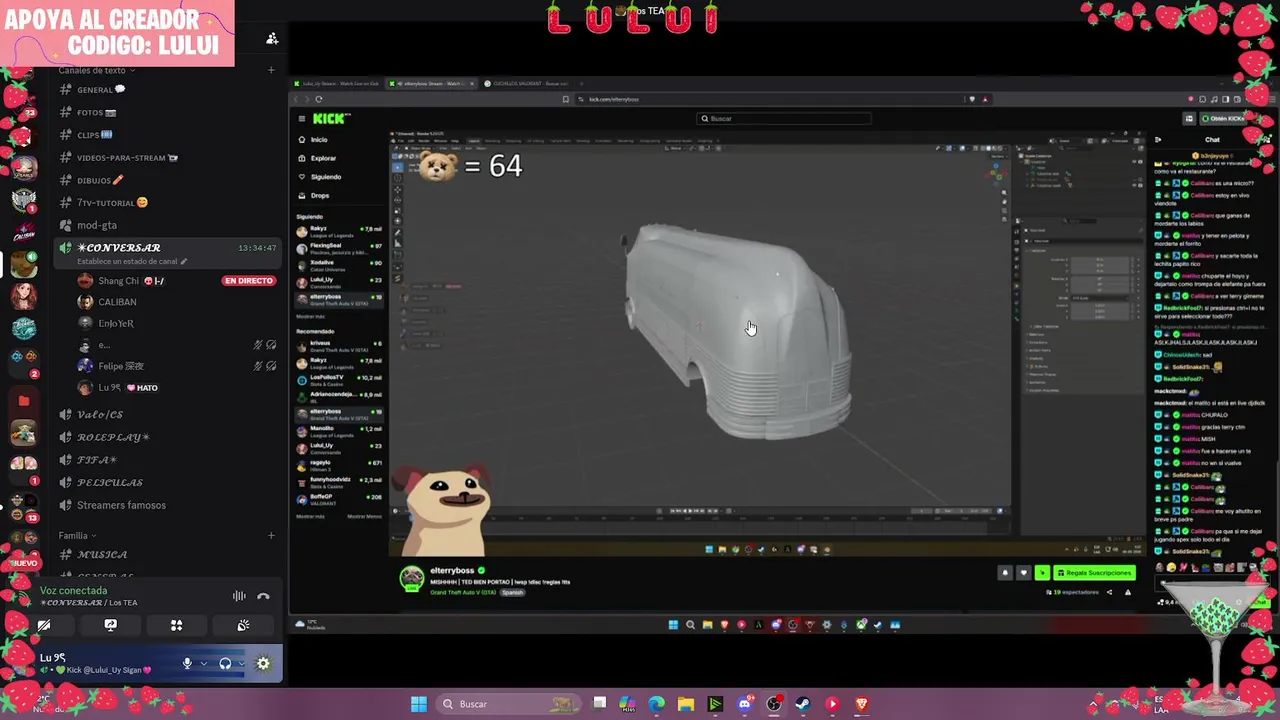Click the Grand Theft Auto V category link
The width and height of the screenshot is (1280, 720).
point(463,592)
